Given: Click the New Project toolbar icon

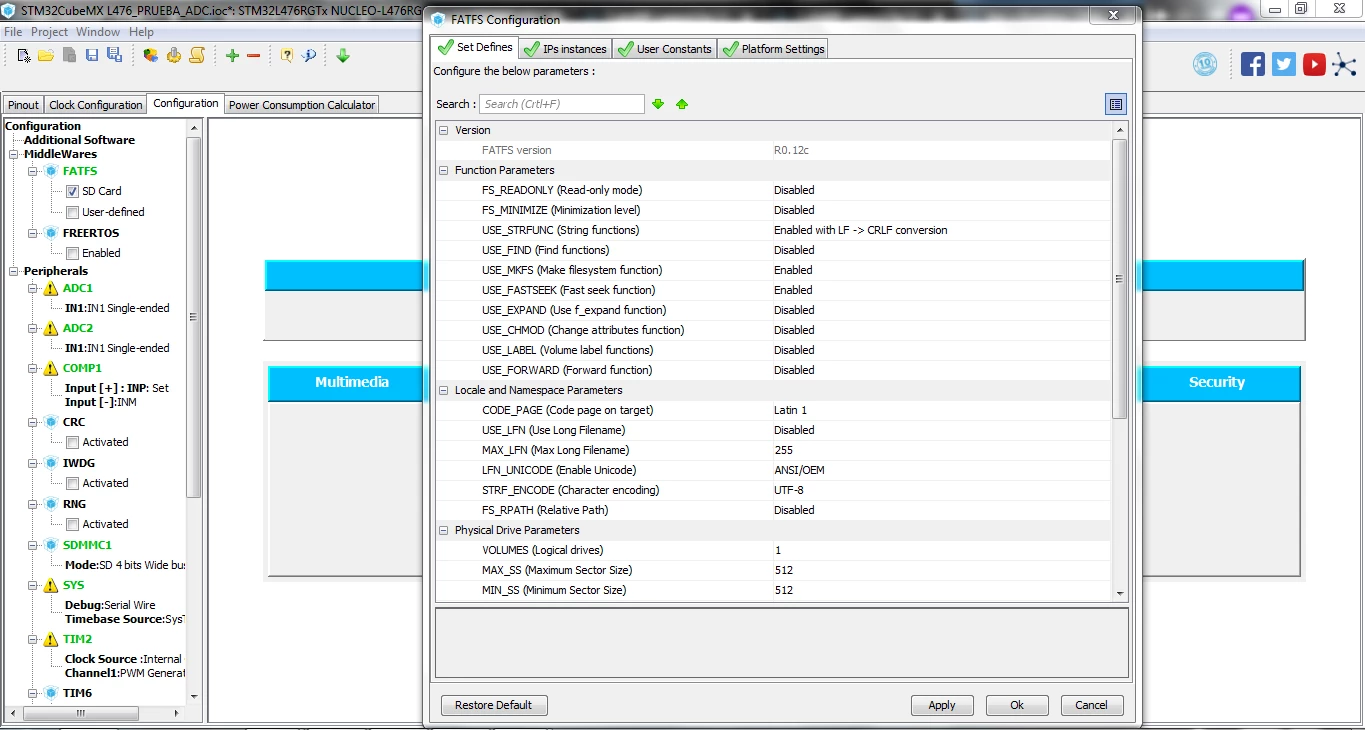Looking at the screenshot, I should click(25, 55).
